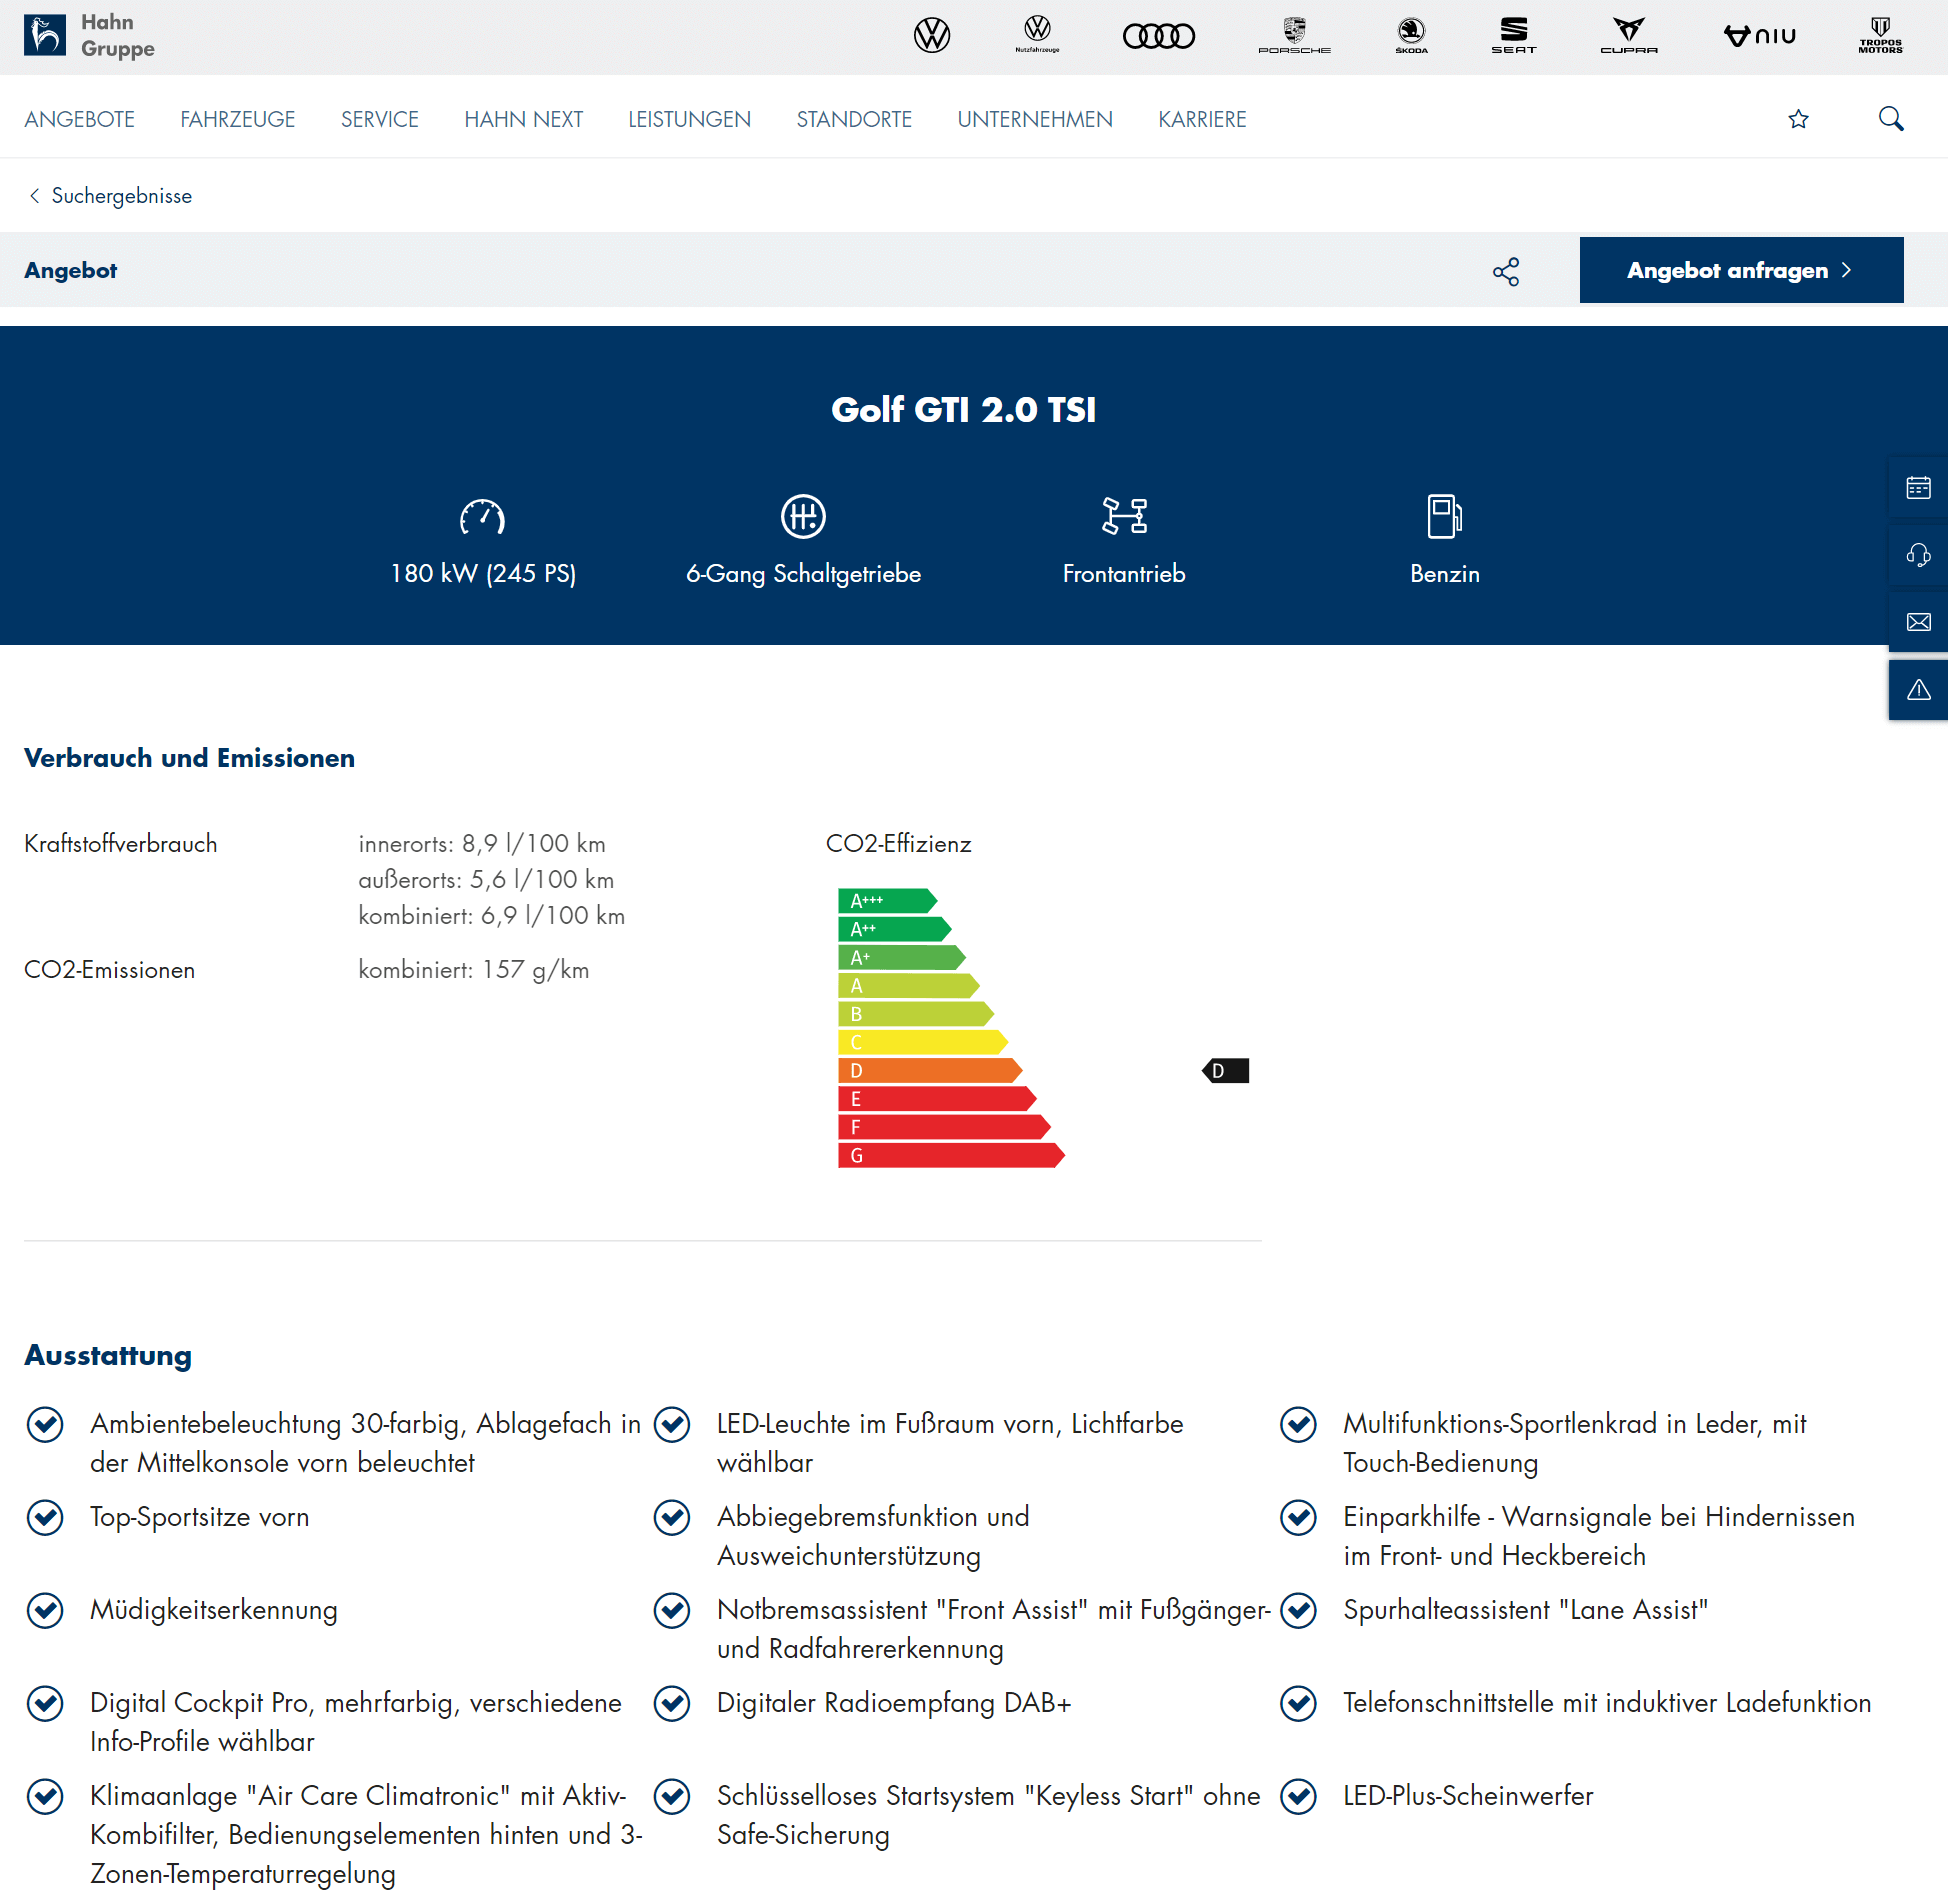Click the green A+++ efficiency bar

click(887, 901)
